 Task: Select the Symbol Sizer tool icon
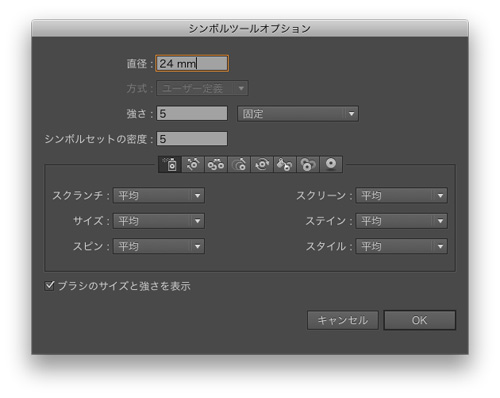(x=239, y=164)
